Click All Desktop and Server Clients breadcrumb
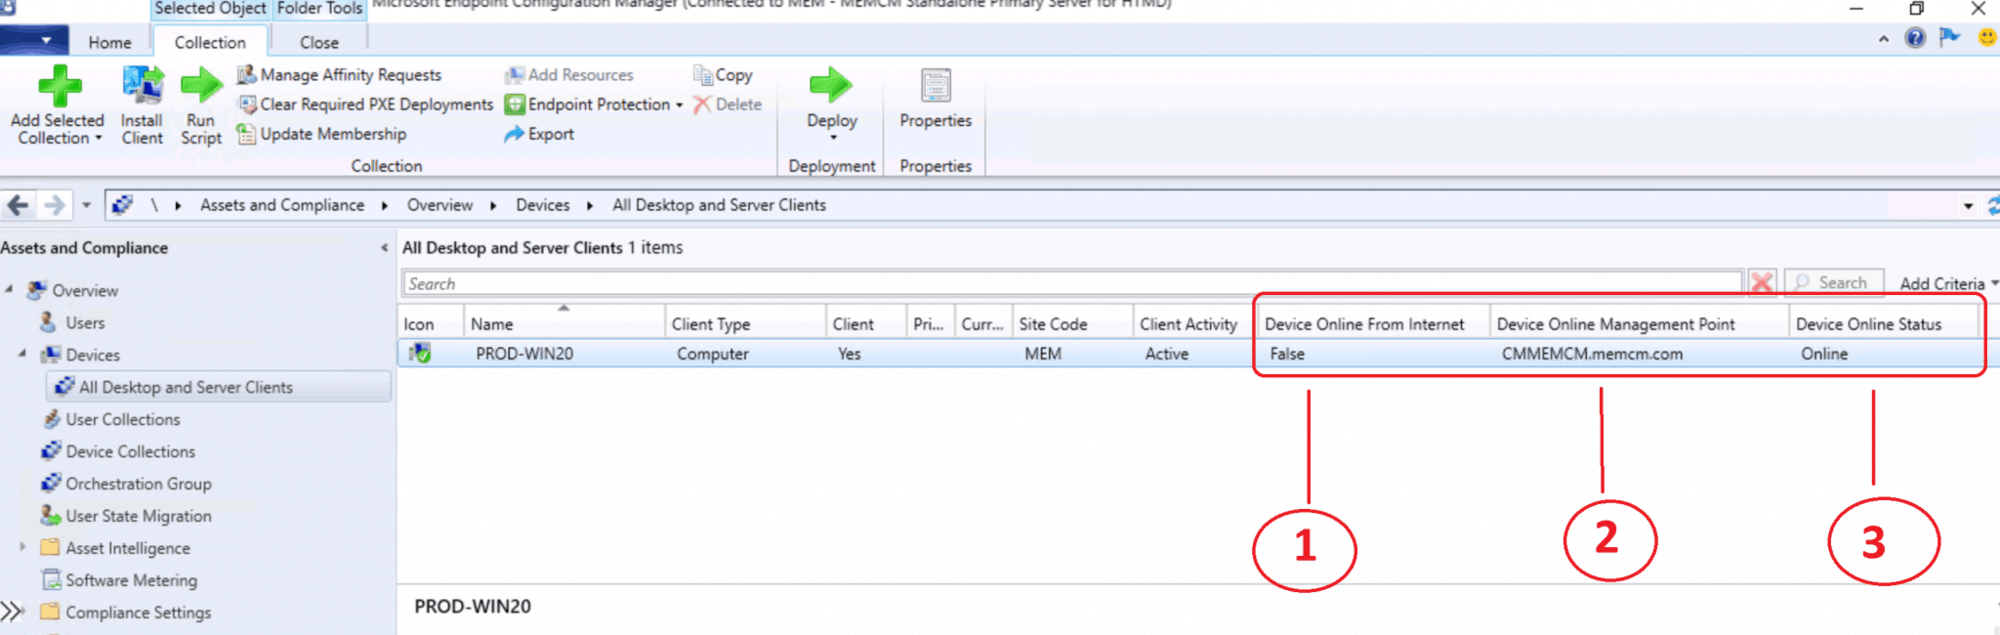 pos(719,205)
